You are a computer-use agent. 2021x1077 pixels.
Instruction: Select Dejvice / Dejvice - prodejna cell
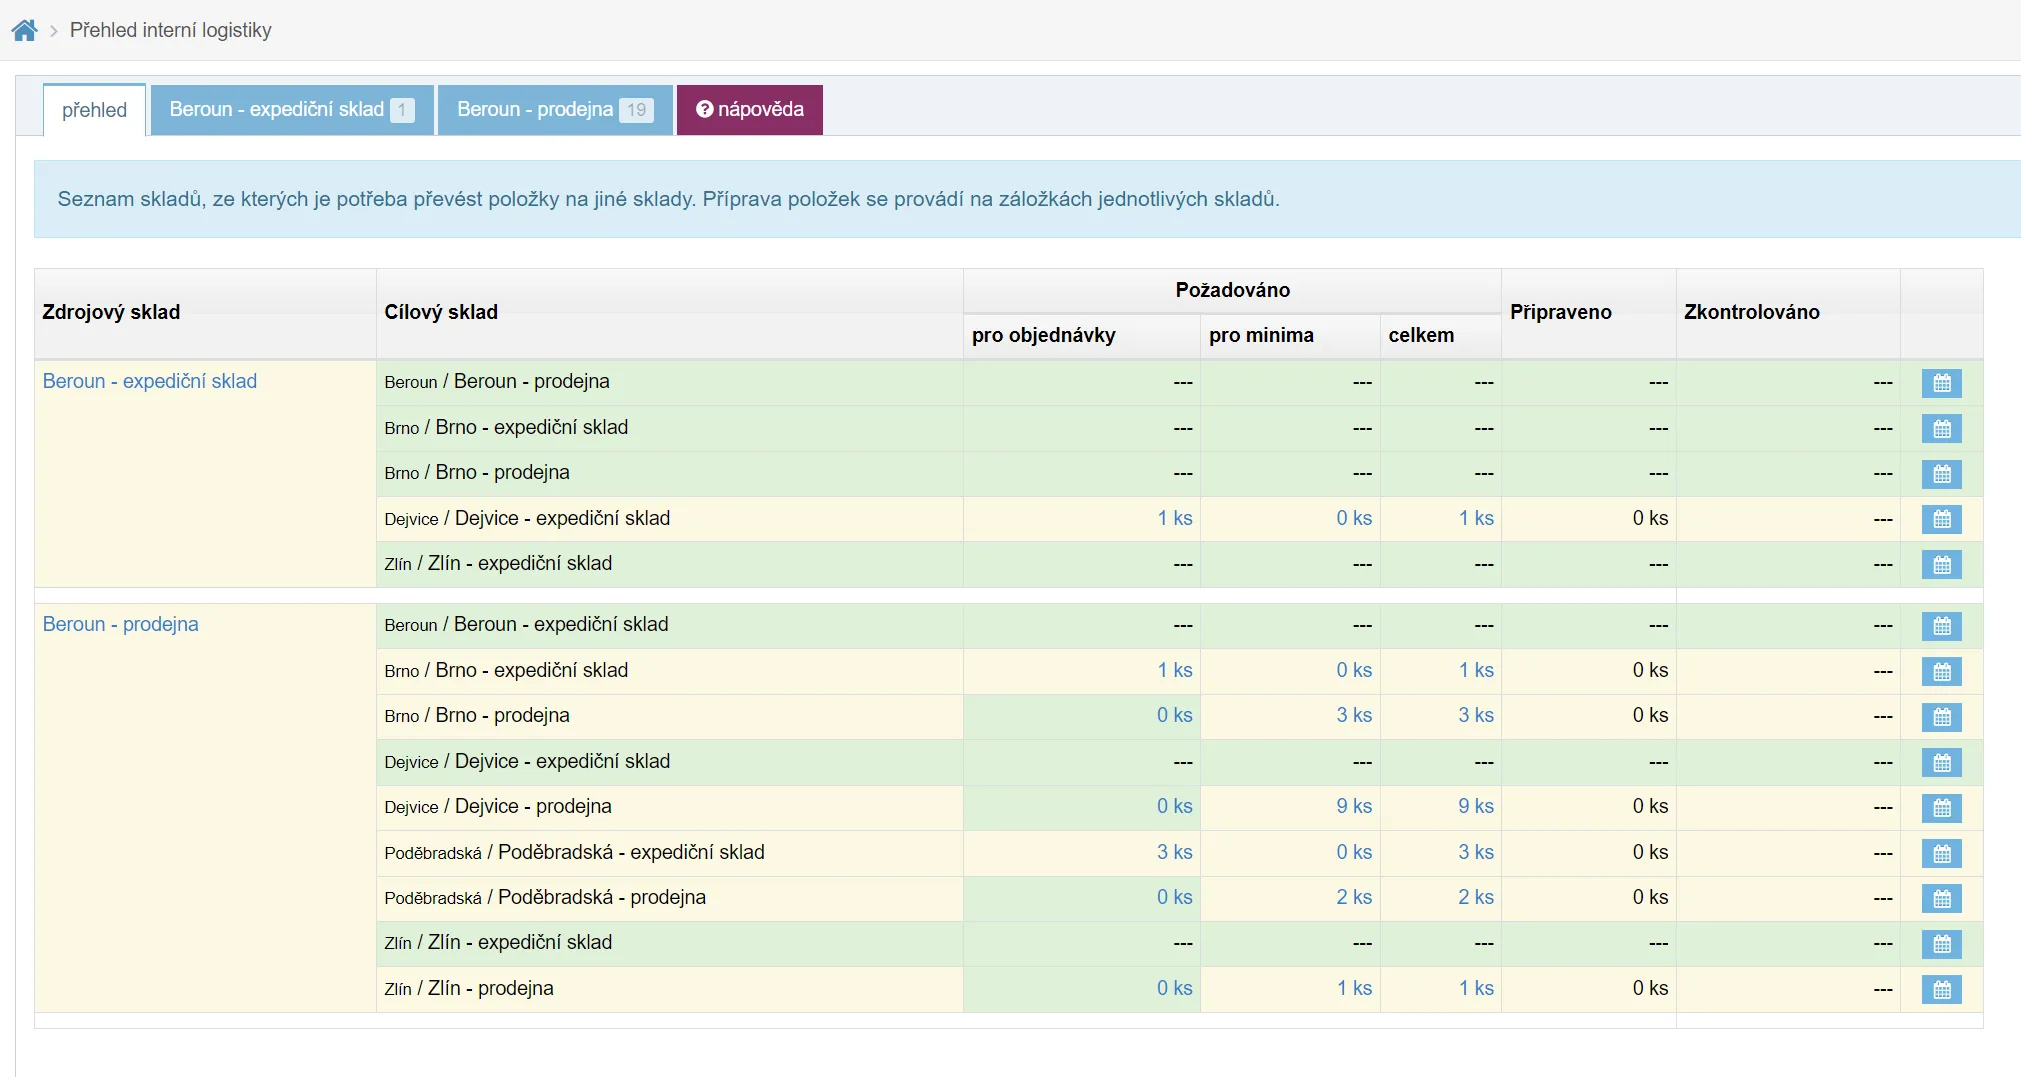point(670,807)
